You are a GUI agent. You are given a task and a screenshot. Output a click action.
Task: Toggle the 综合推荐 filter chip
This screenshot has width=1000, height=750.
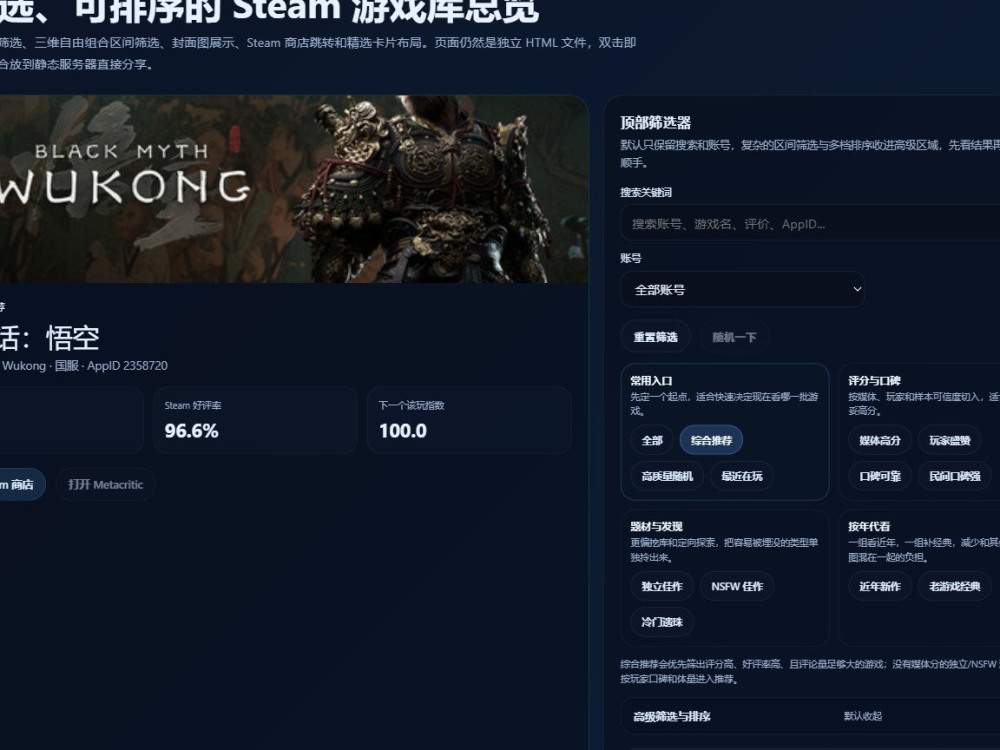(711, 440)
